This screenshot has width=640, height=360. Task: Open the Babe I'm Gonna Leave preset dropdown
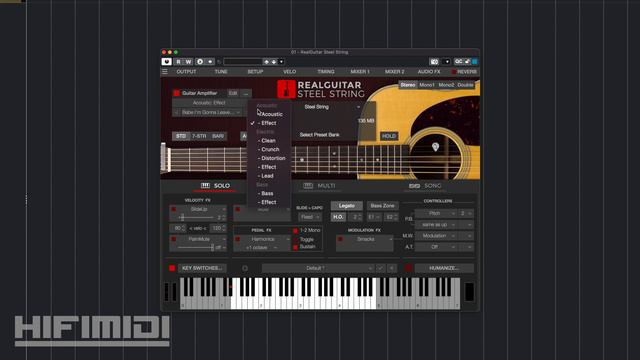click(211, 112)
